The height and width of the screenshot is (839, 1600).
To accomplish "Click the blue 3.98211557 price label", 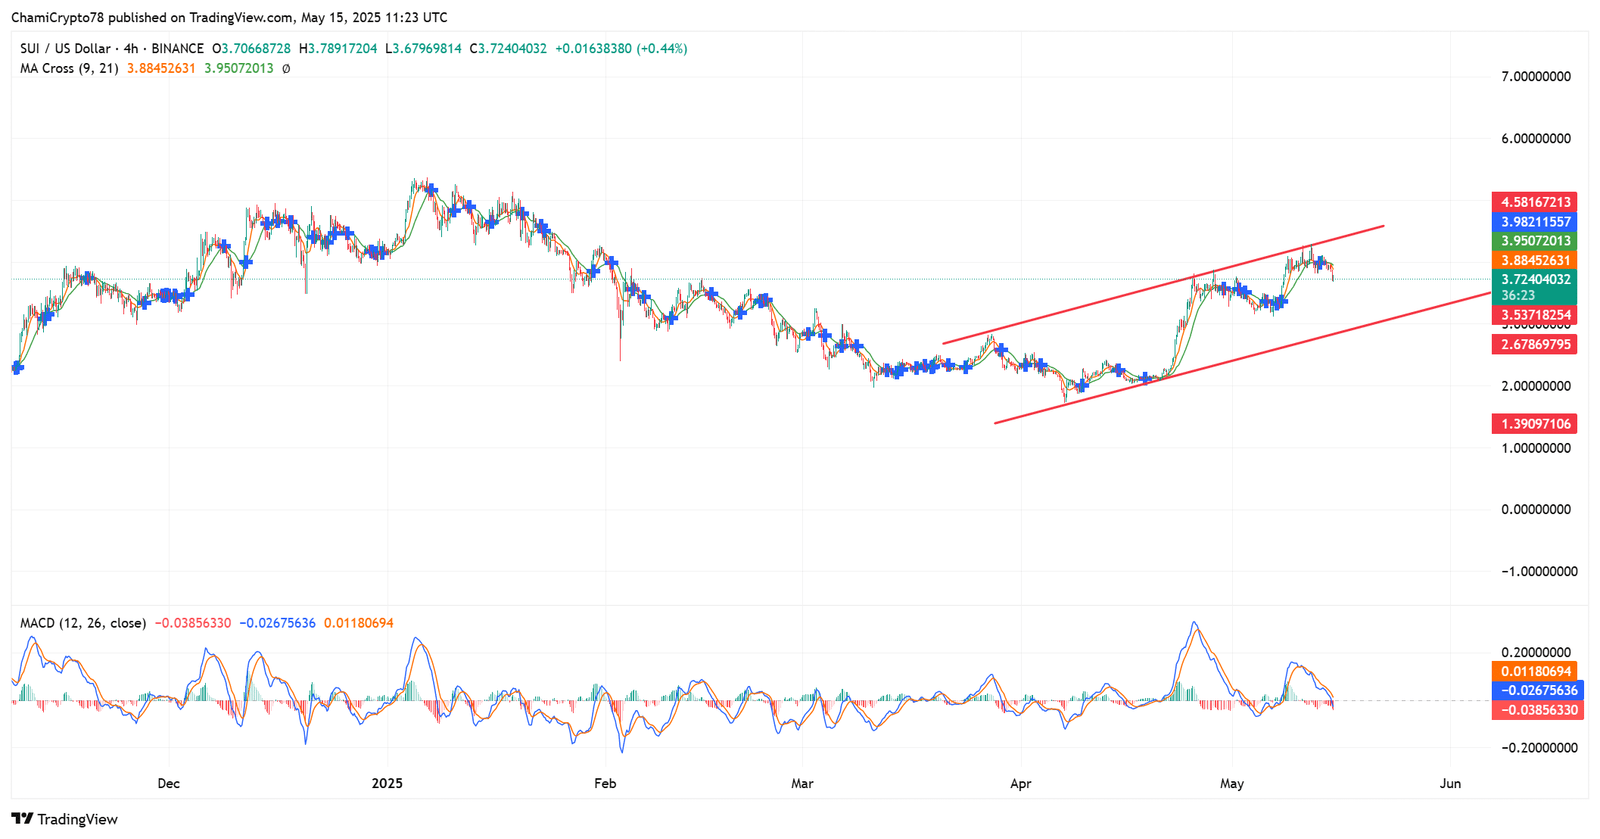I will [1534, 222].
